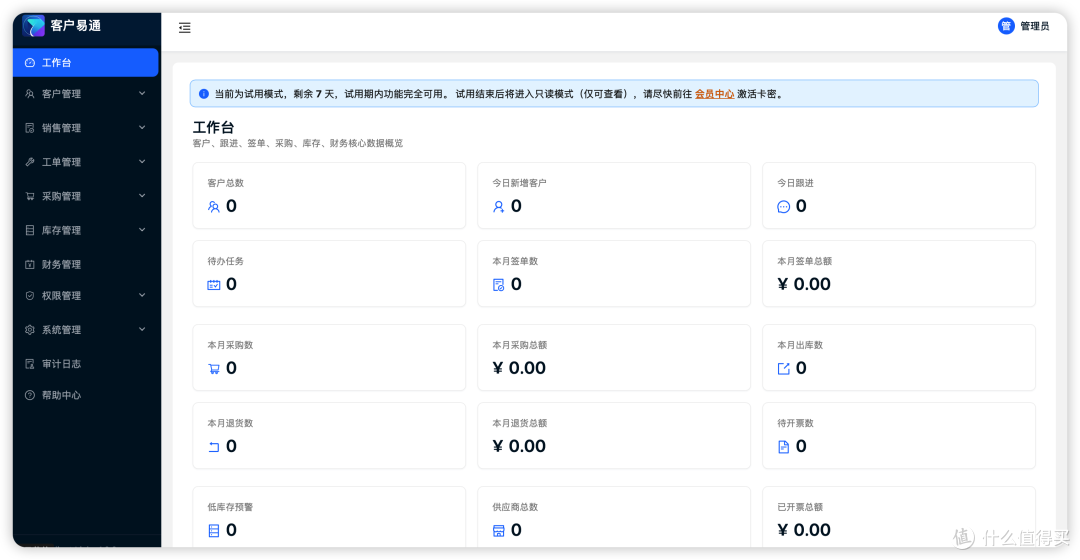Click the 本月退货数 return arrow icon
This screenshot has width=1080, height=560.
pyautogui.click(x=214, y=447)
